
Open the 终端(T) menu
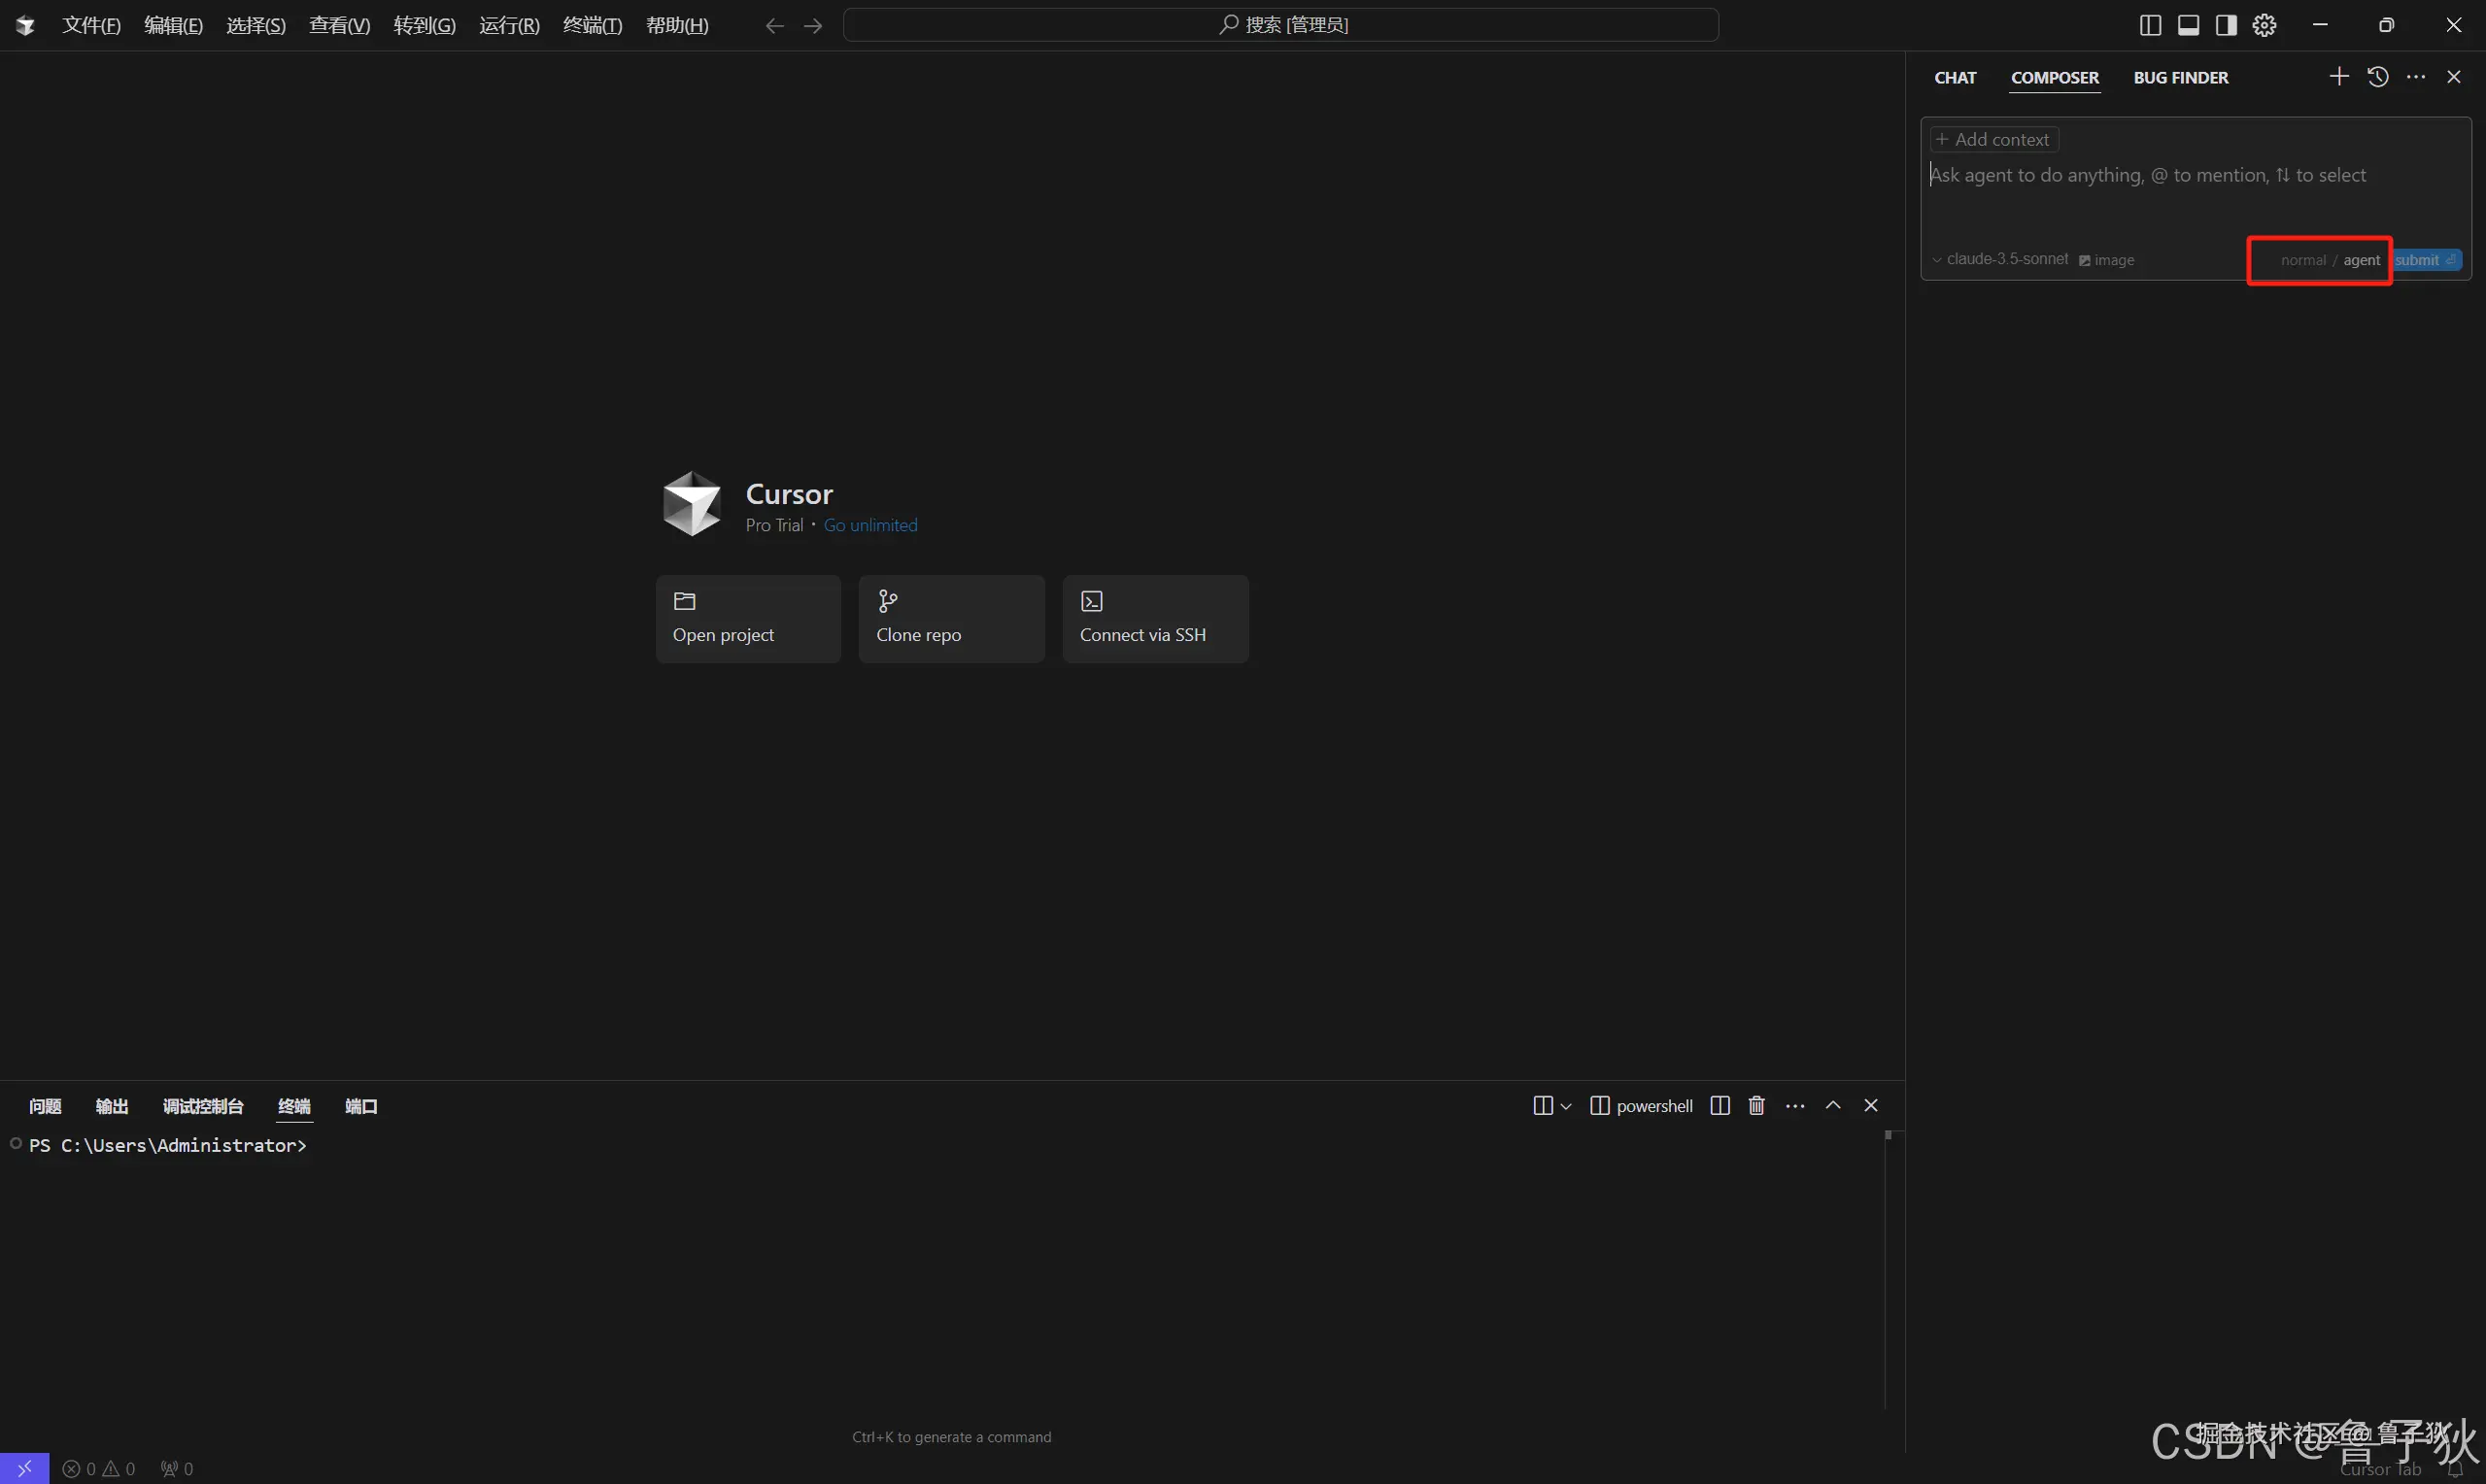tap(592, 25)
